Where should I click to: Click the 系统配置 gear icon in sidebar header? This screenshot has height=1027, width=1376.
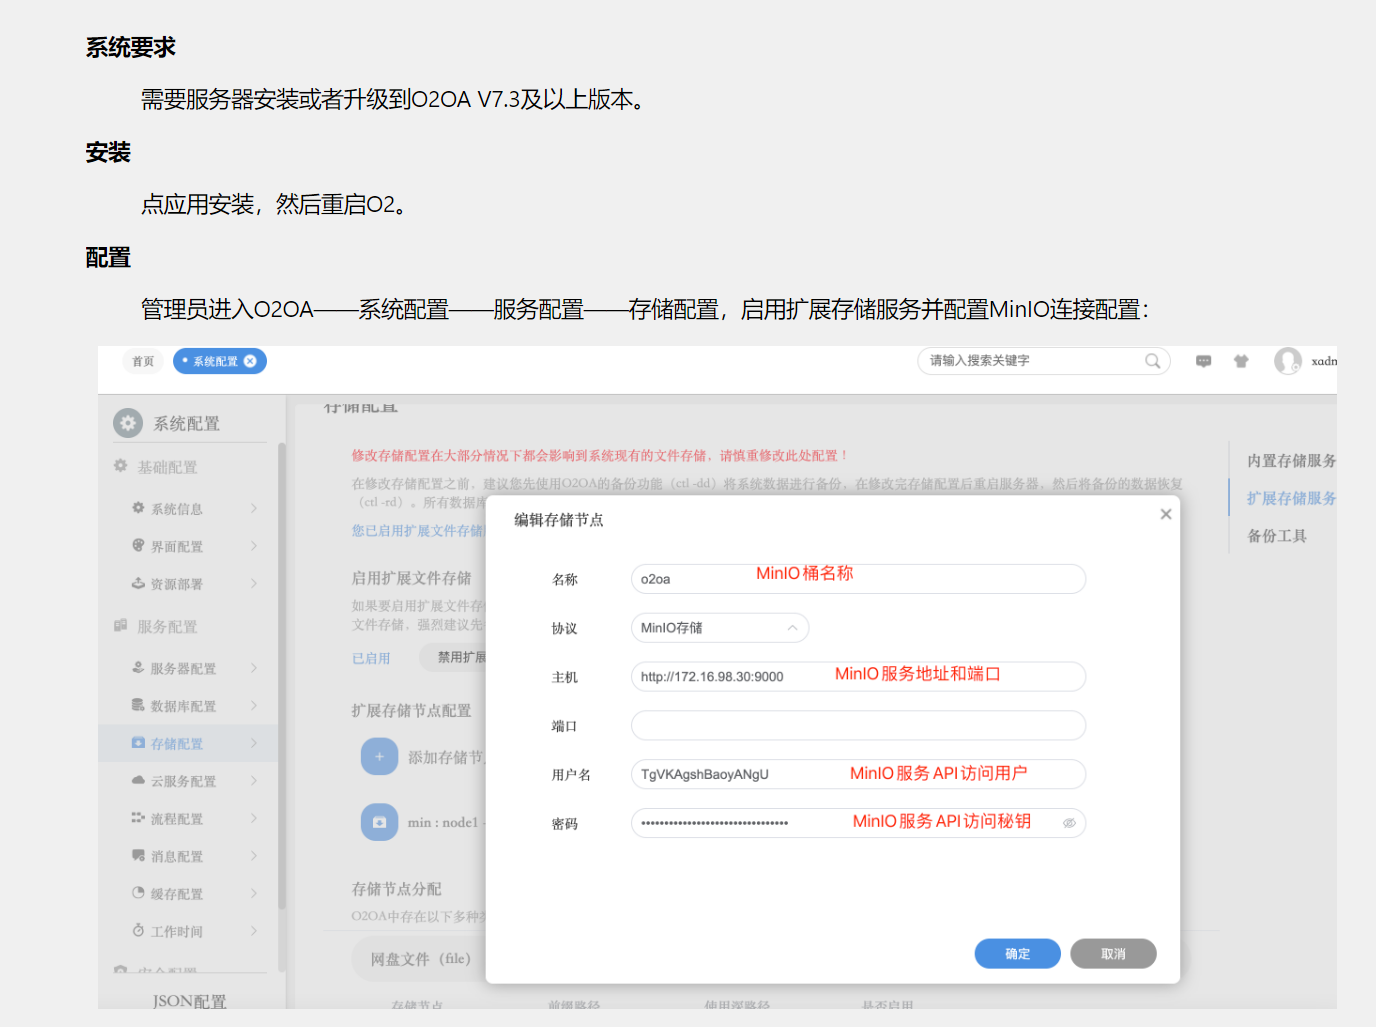coord(128,423)
